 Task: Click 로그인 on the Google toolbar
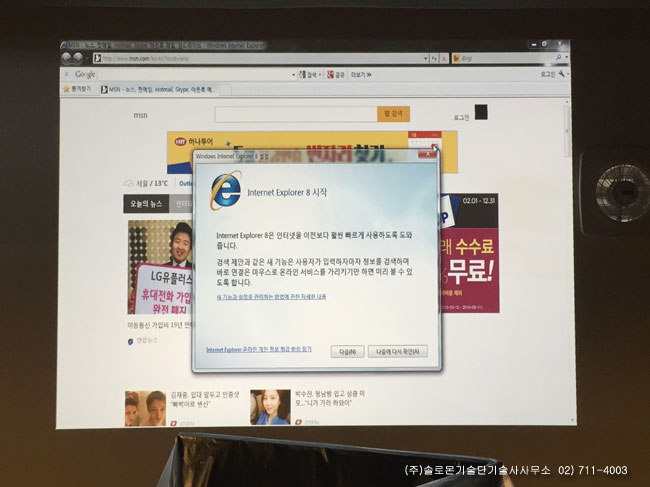pos(547,74)
